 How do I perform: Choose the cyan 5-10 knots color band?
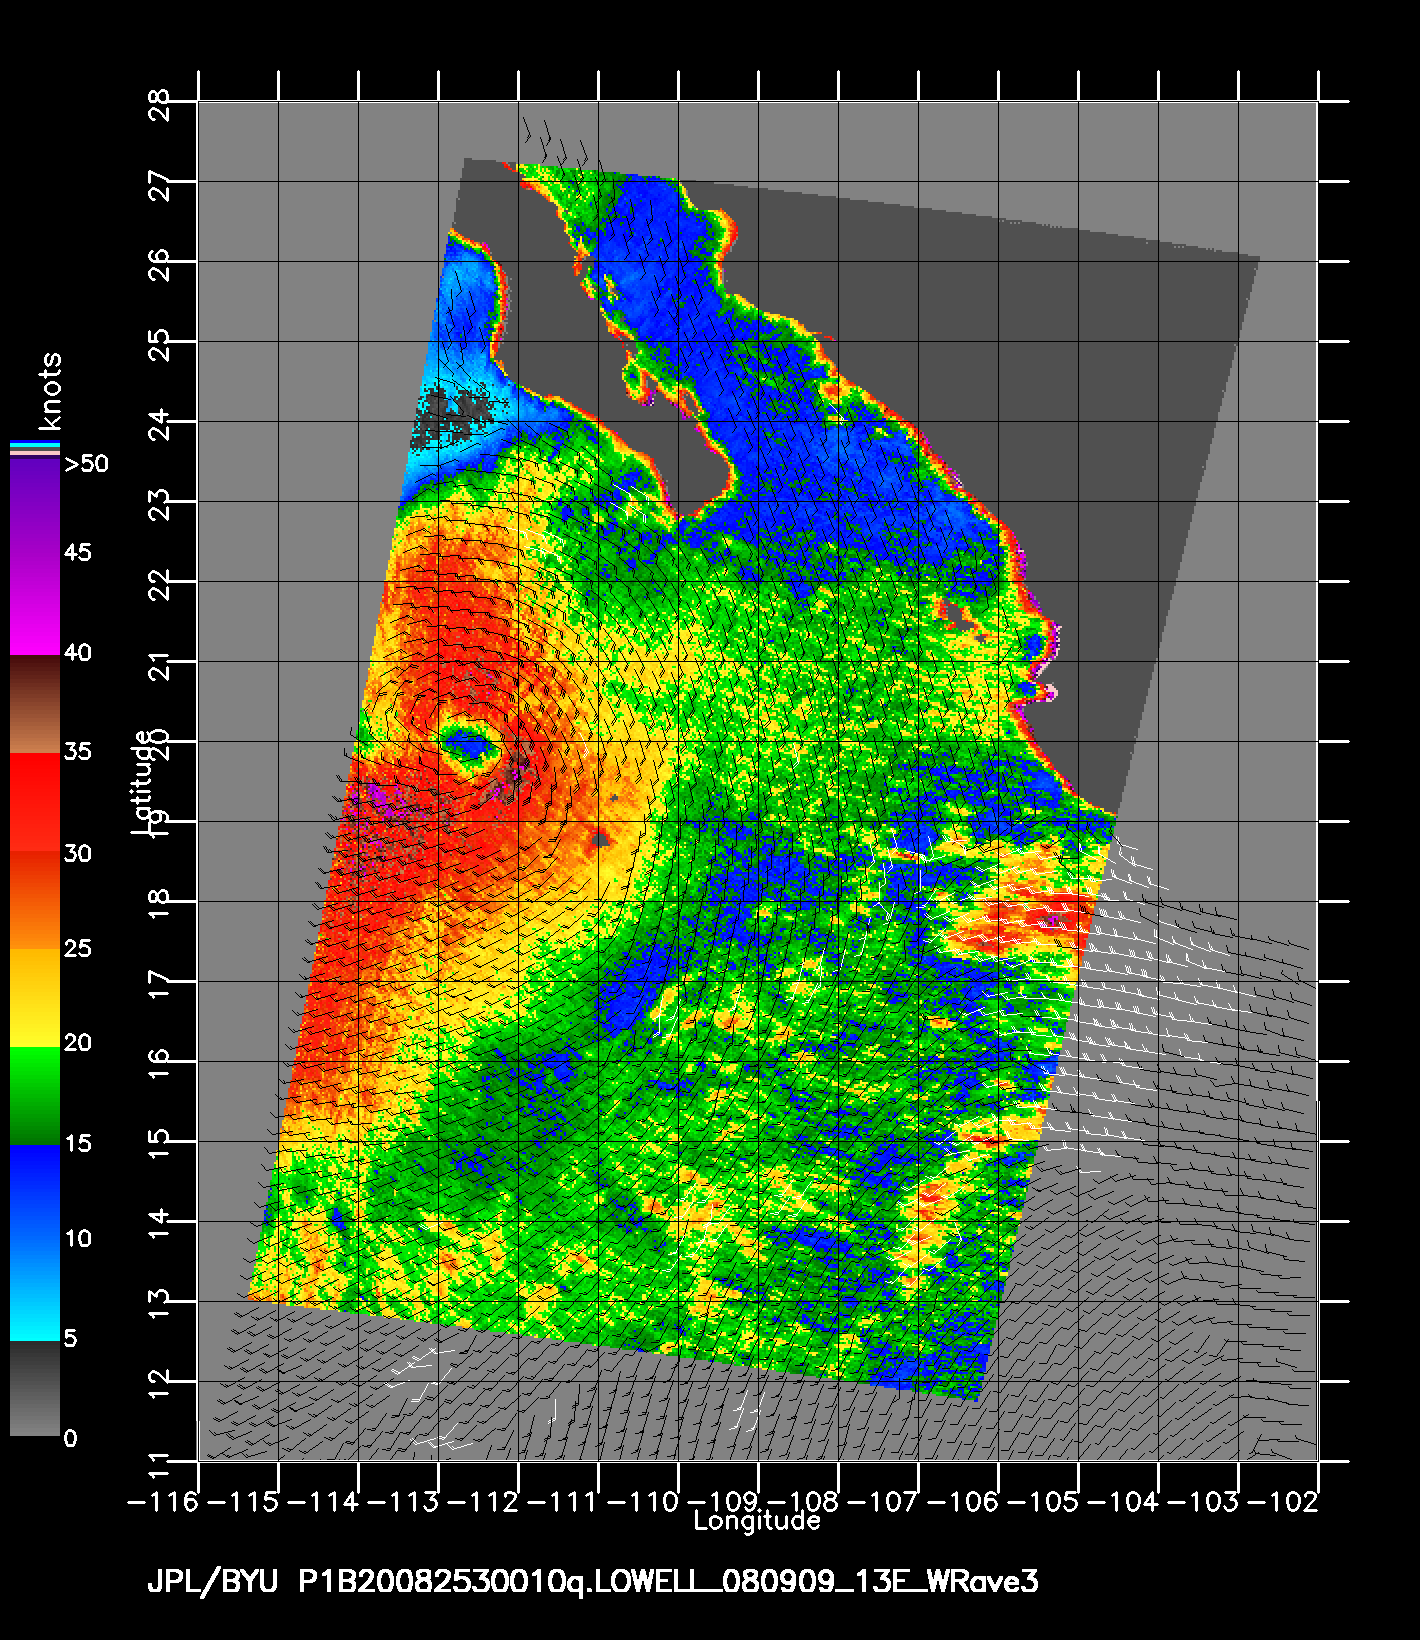coord(35,1291)
